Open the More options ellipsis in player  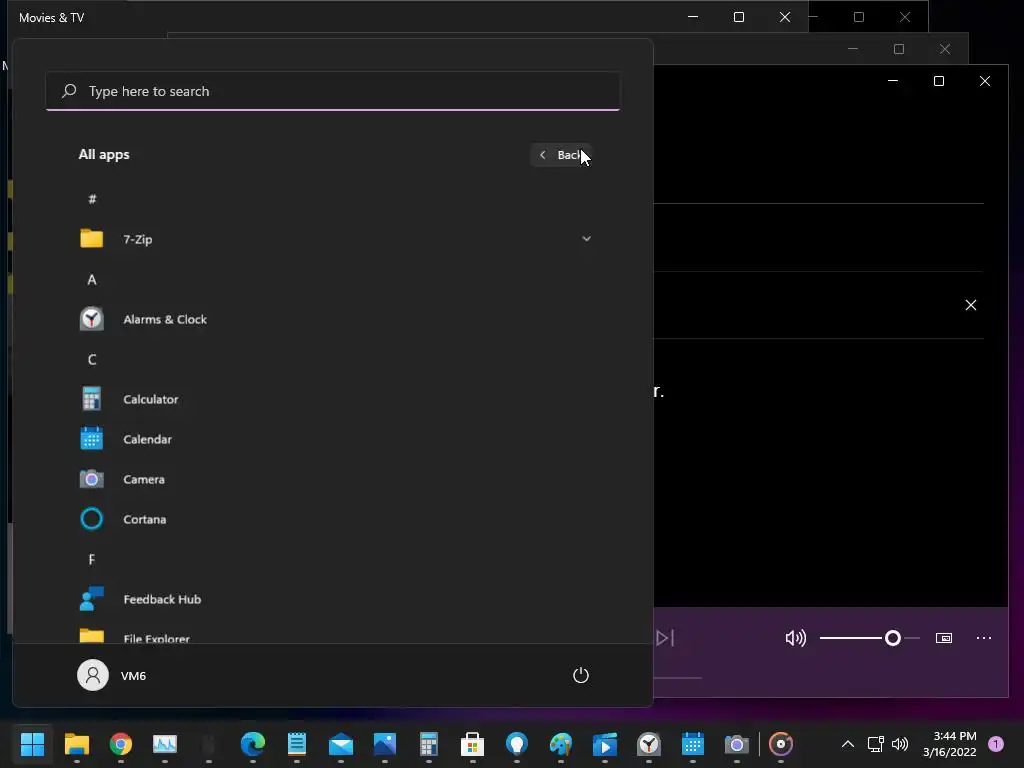point(984,638)
